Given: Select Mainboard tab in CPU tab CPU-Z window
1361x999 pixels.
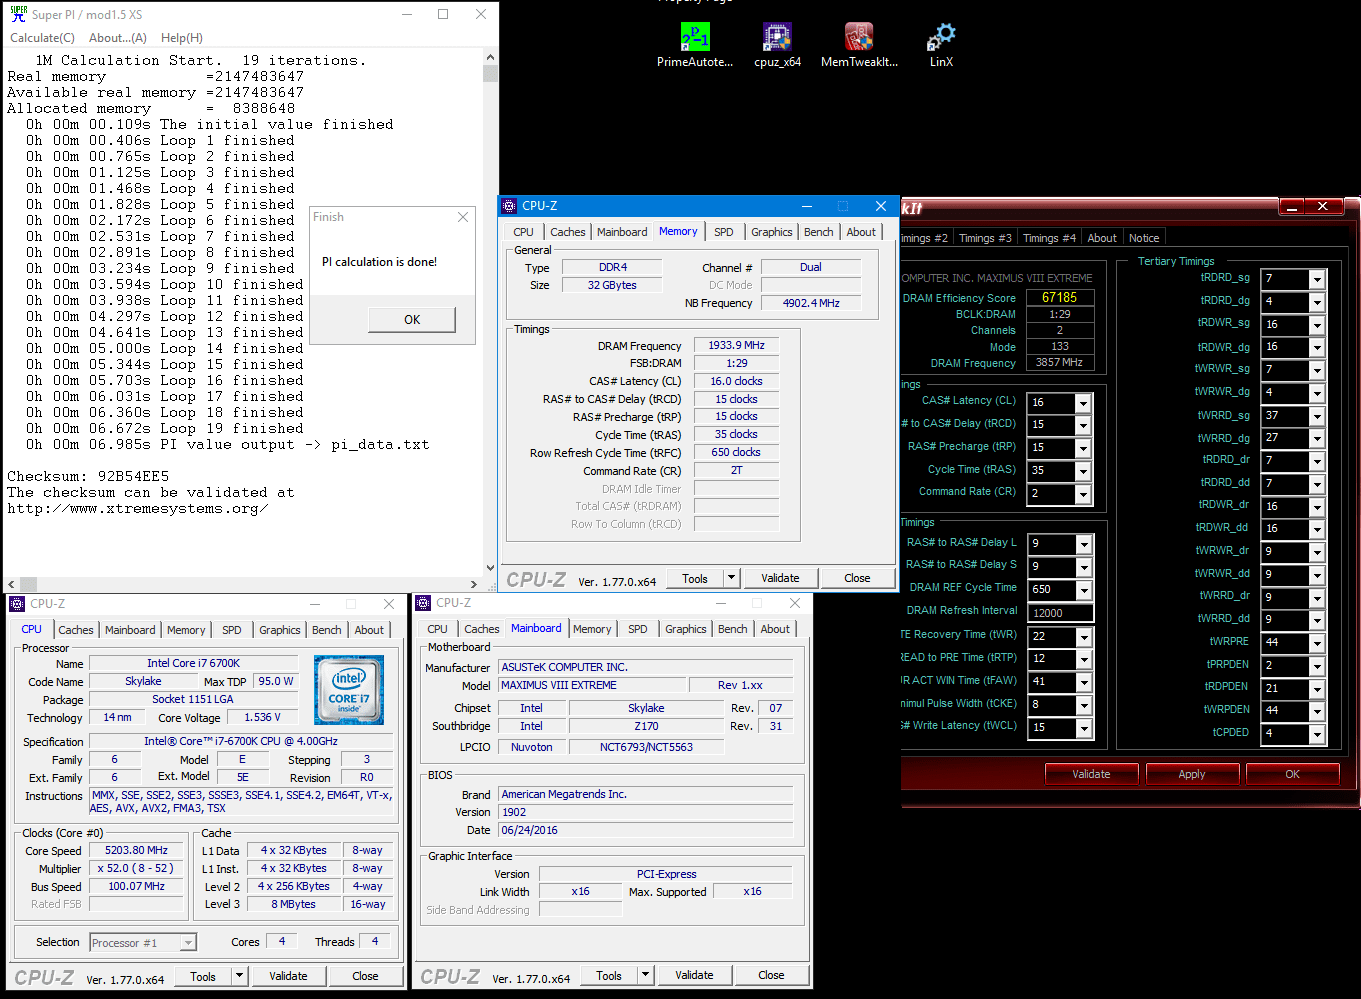Looking at the screenshot, I should tap(130, 630).
